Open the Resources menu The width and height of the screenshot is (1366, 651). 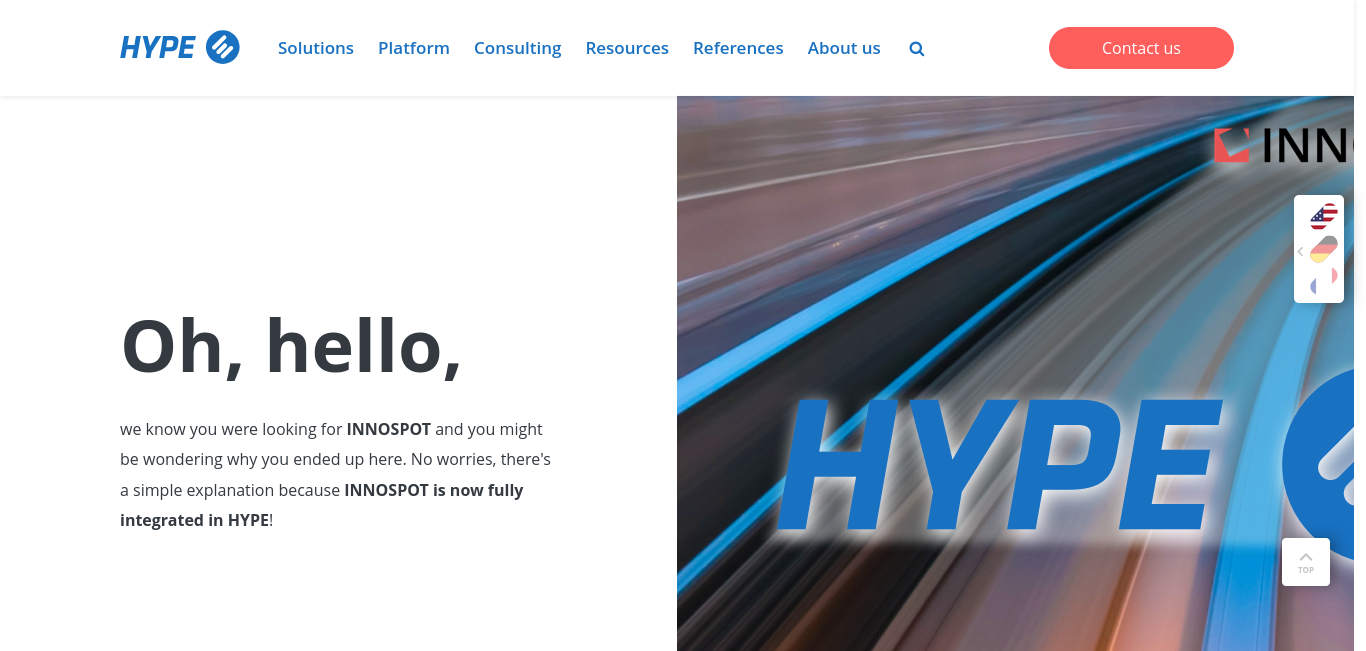(627, 48)
